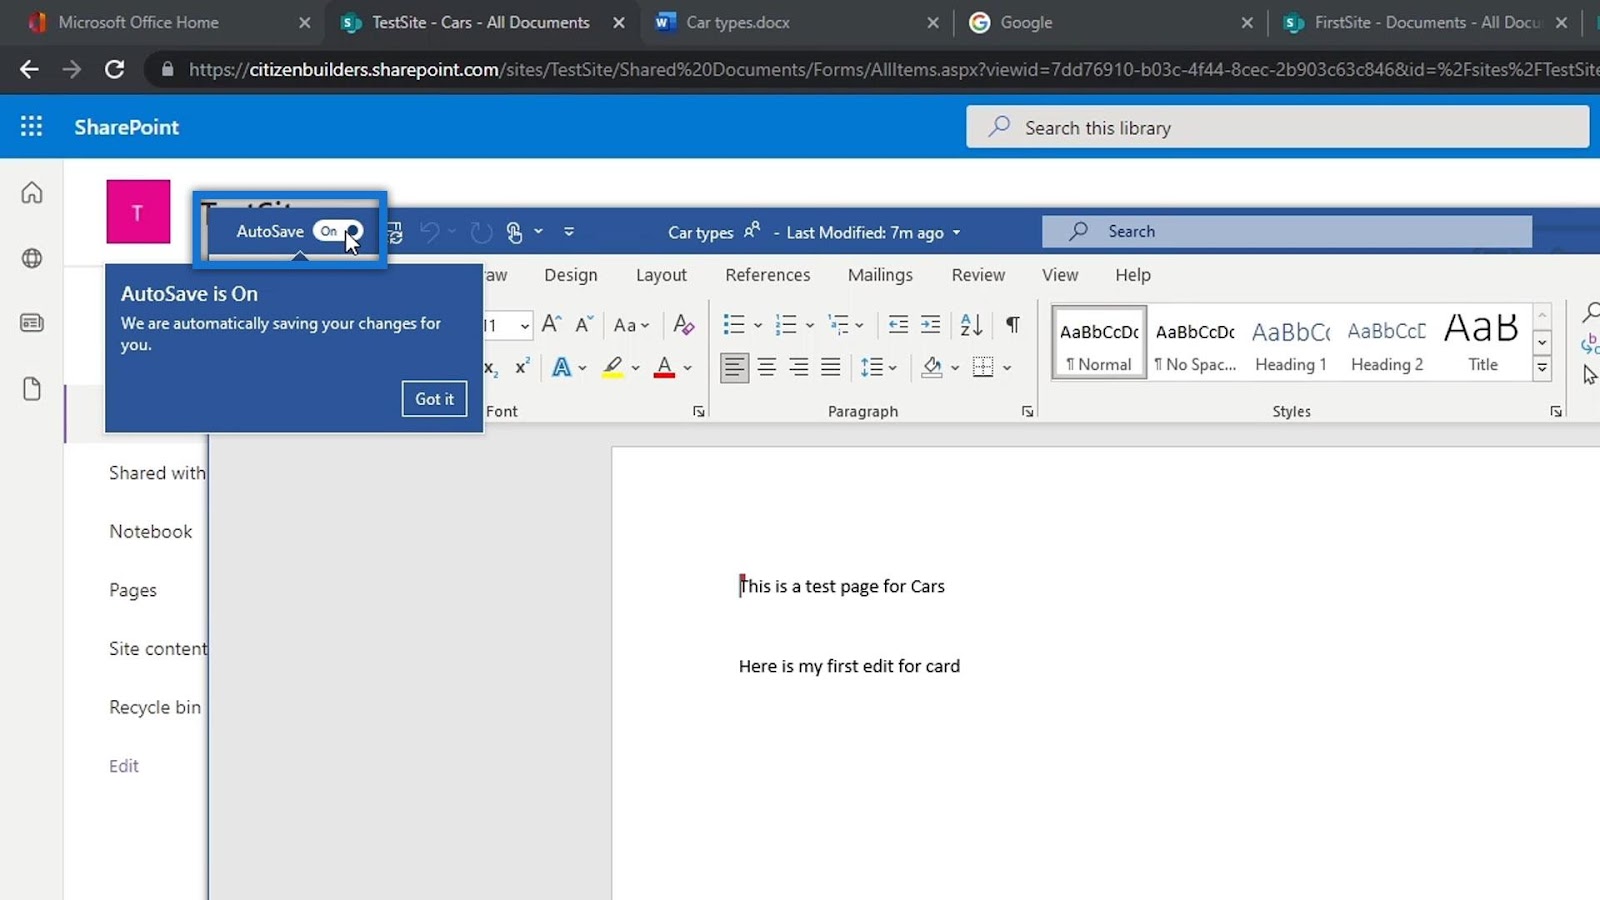Open font color dropdown arrow
The image size is (1600, 900).
coord(687,368)
